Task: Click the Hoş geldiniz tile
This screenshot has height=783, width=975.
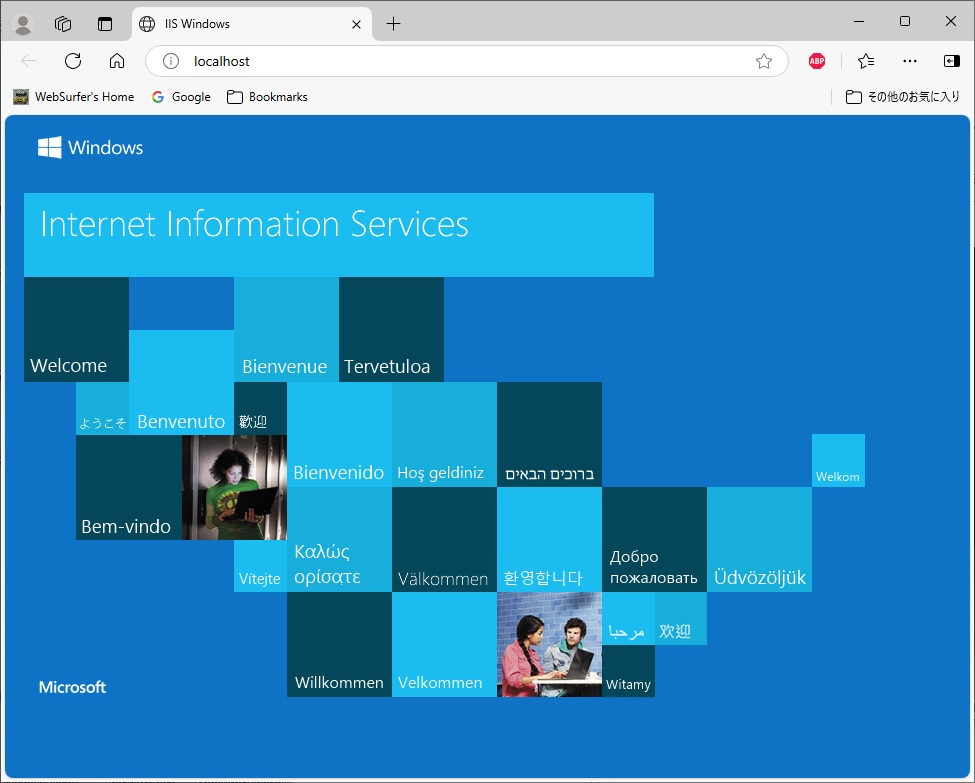Action: (445, 434)
